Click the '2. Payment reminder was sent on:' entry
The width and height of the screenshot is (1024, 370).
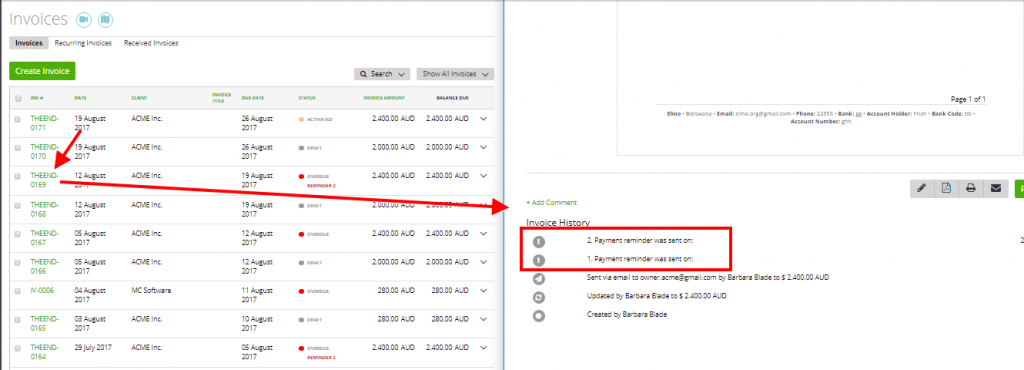tap(640, 241)
